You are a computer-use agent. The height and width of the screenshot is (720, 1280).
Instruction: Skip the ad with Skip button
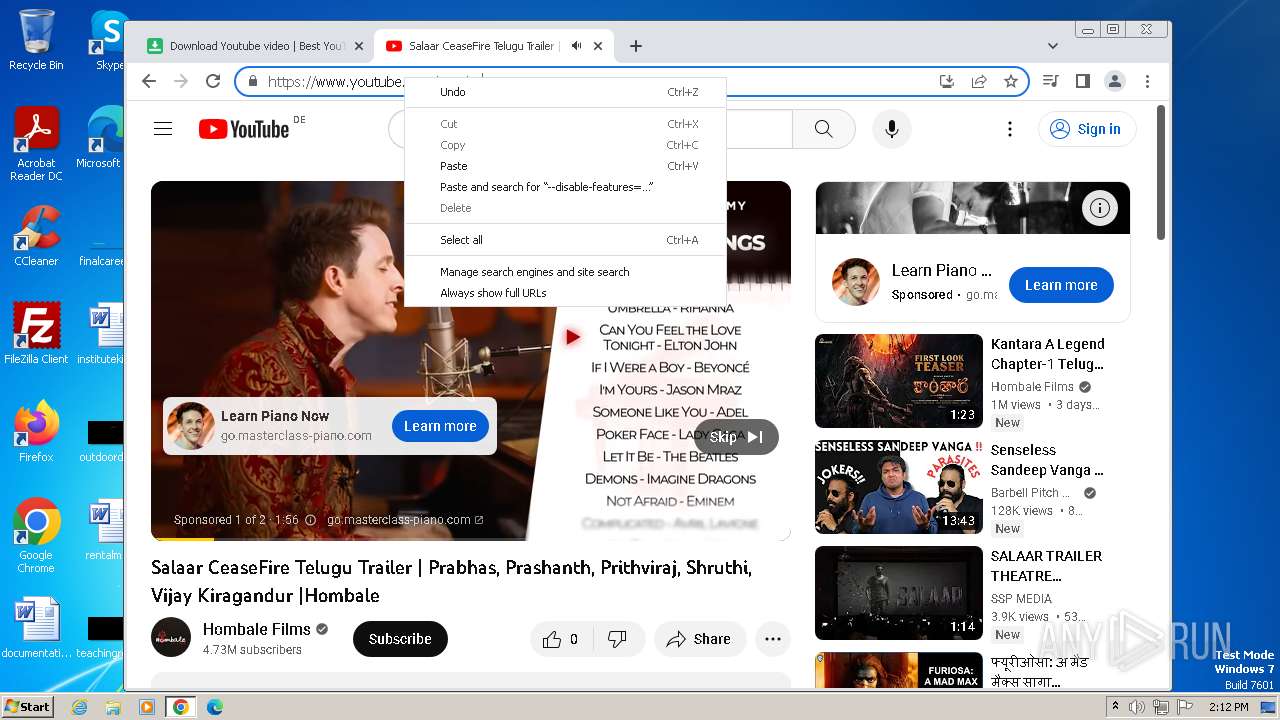click(736, 437)
